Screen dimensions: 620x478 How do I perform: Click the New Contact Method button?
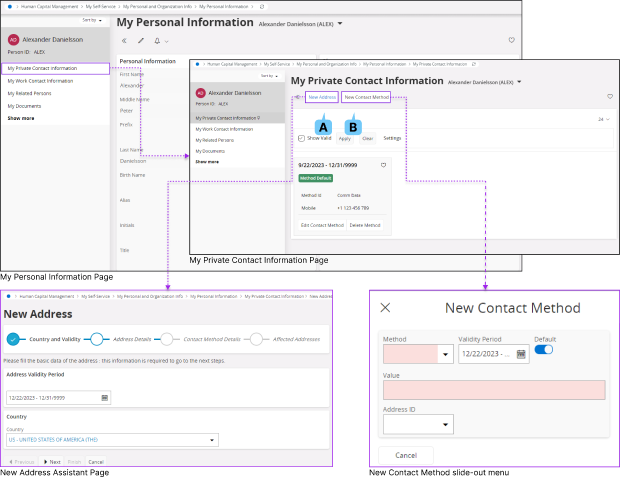366,97
